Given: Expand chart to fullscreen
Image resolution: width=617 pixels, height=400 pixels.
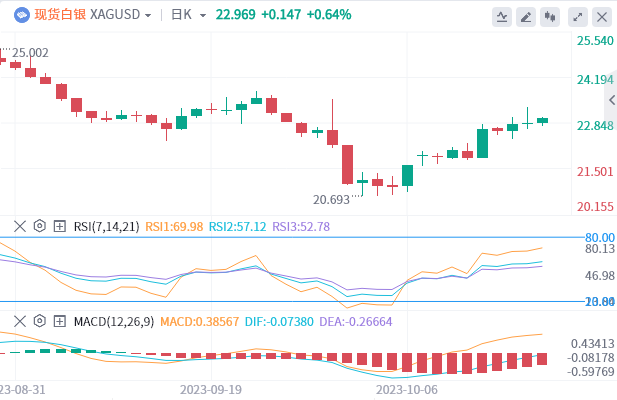Looking at the screenshot, I should (577, 16).
